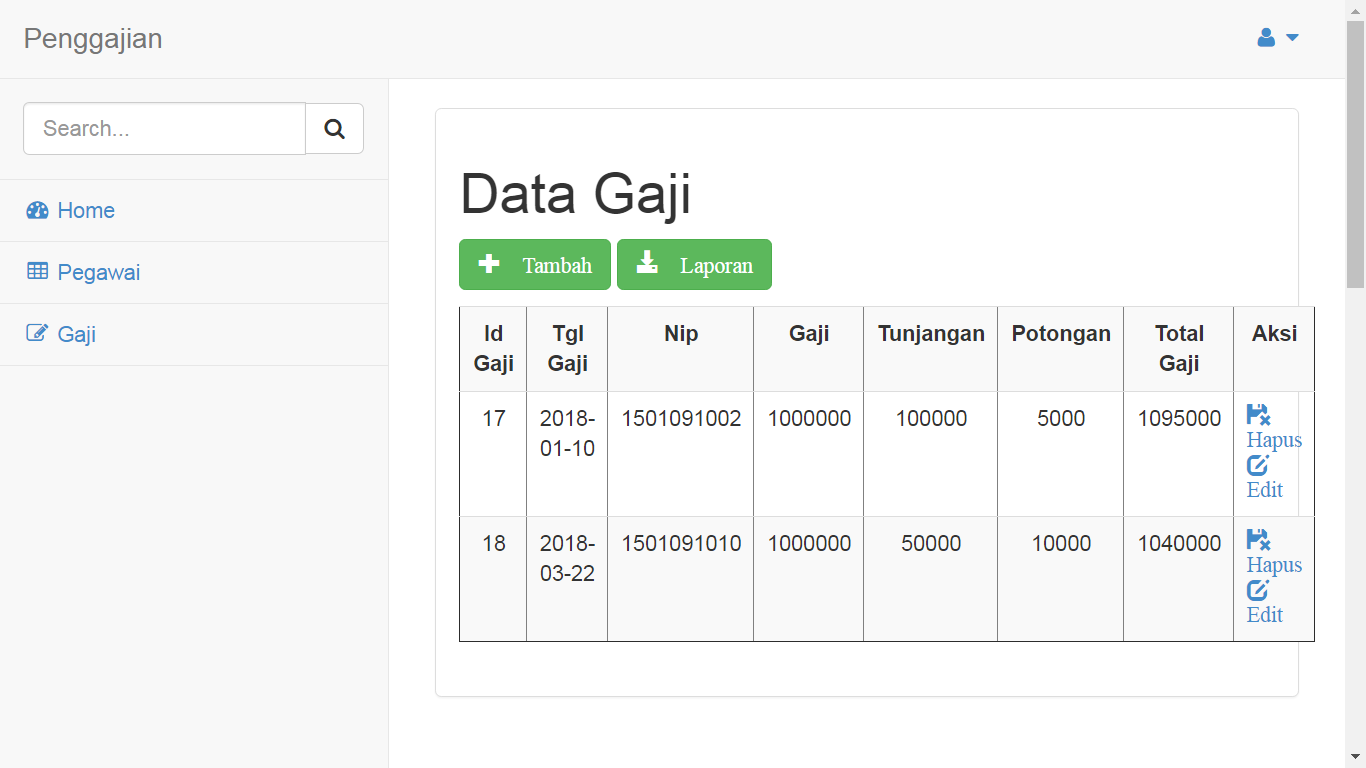Open Pegawai in the sidebar menu
Image resolution: width=1366 pixels, height=768 pixels.
98,272
